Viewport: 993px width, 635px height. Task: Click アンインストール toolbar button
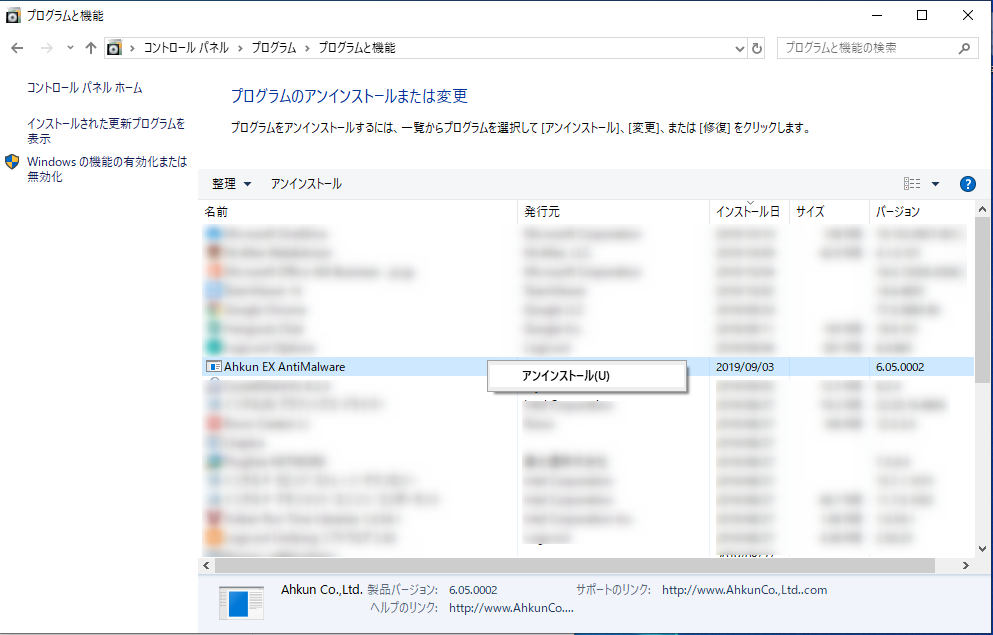[307, 184]
